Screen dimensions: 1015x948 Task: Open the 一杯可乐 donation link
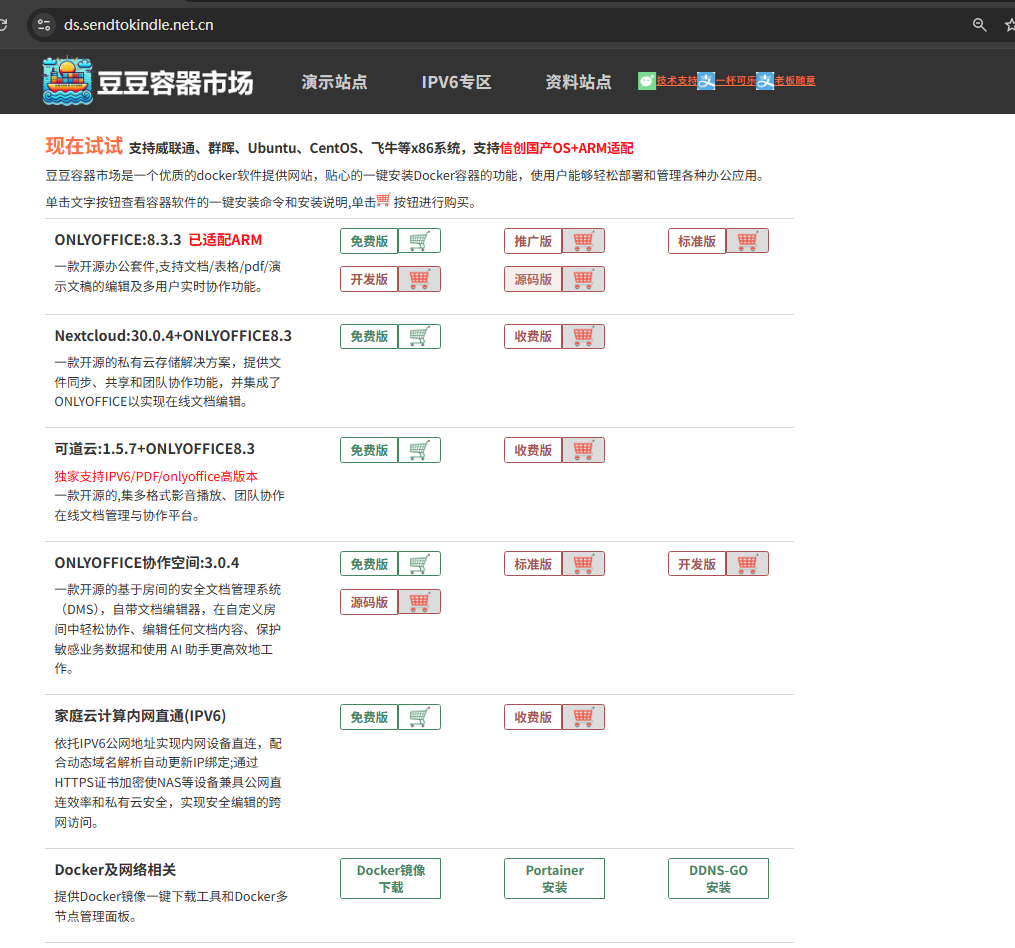point(735,81)
